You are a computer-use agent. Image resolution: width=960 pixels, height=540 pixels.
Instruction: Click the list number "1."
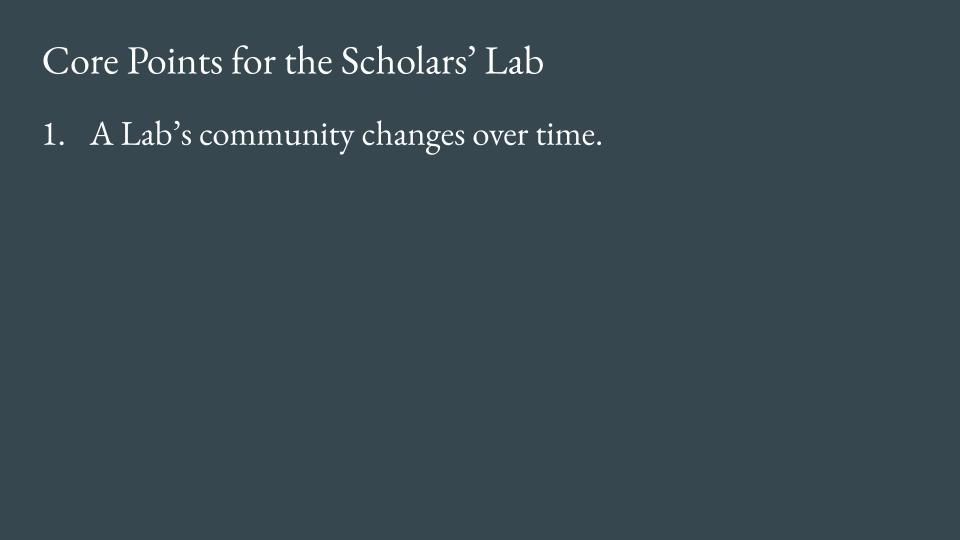pyautogui.click(x=53, y=134)
